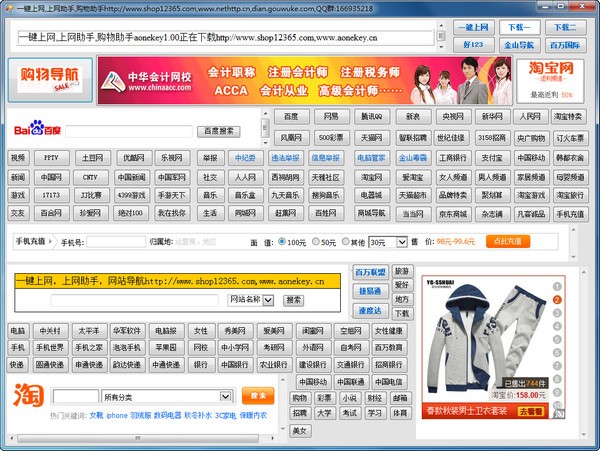Click the 春款秋装男士卫衣套装 ad caption
600x451 pixels.
tap(467, 411)
